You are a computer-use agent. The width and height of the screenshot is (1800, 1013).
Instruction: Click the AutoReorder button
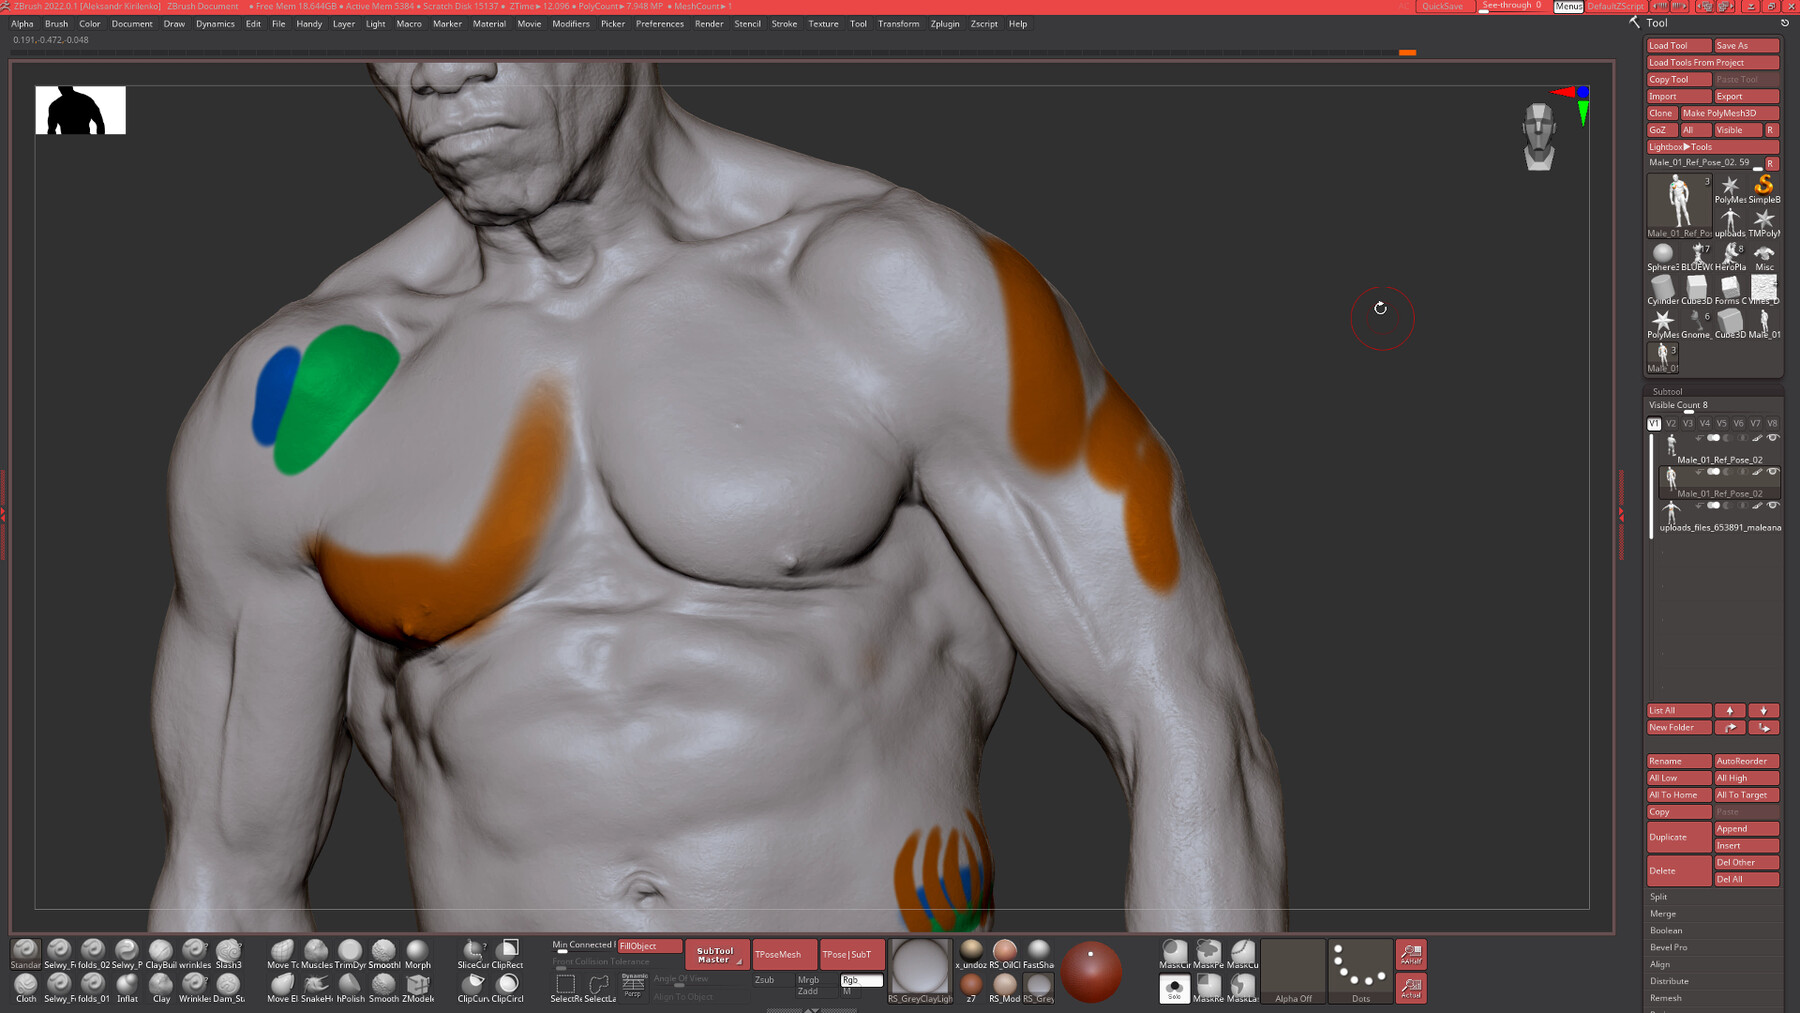click(1745, 761)
